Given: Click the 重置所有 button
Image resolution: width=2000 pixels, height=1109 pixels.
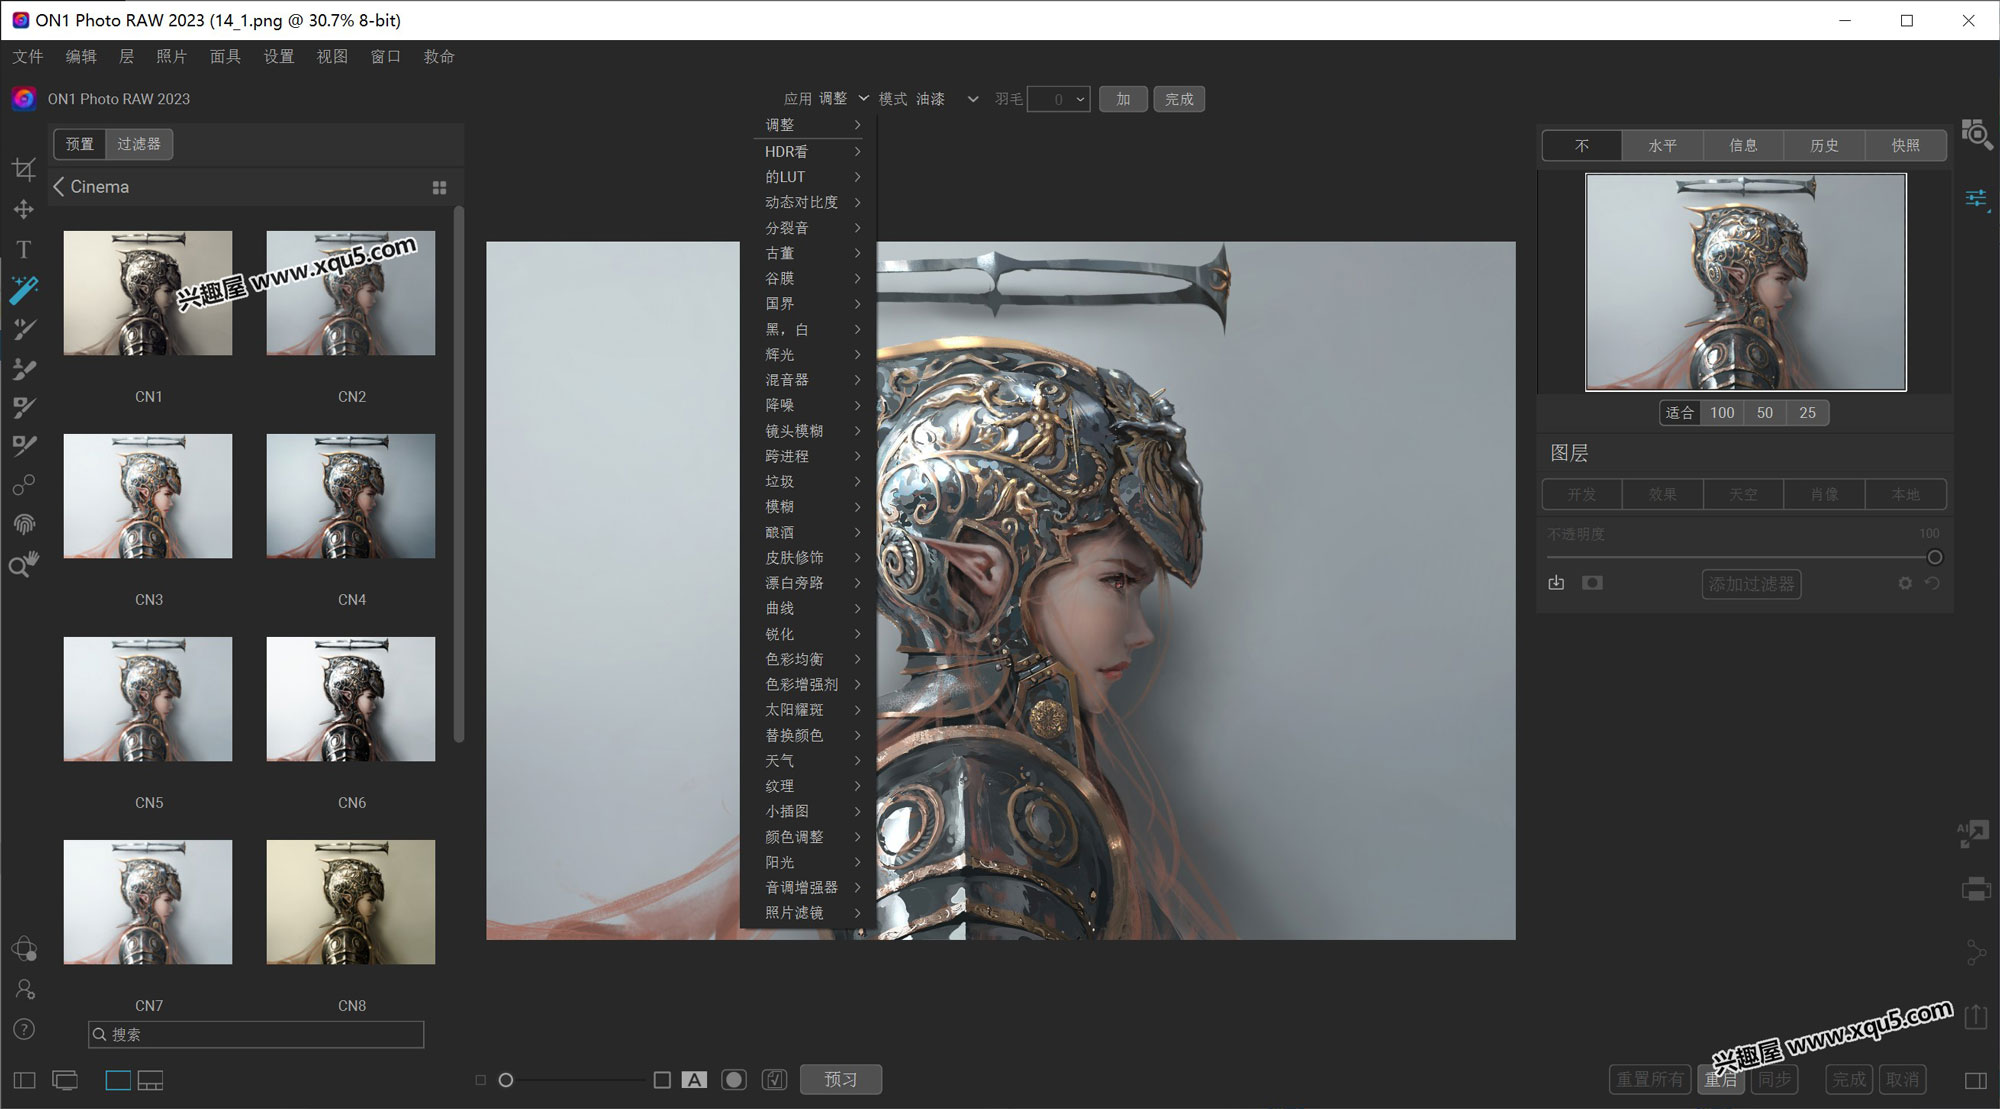Looking at the screenshot, I should pos(1651,1080).
